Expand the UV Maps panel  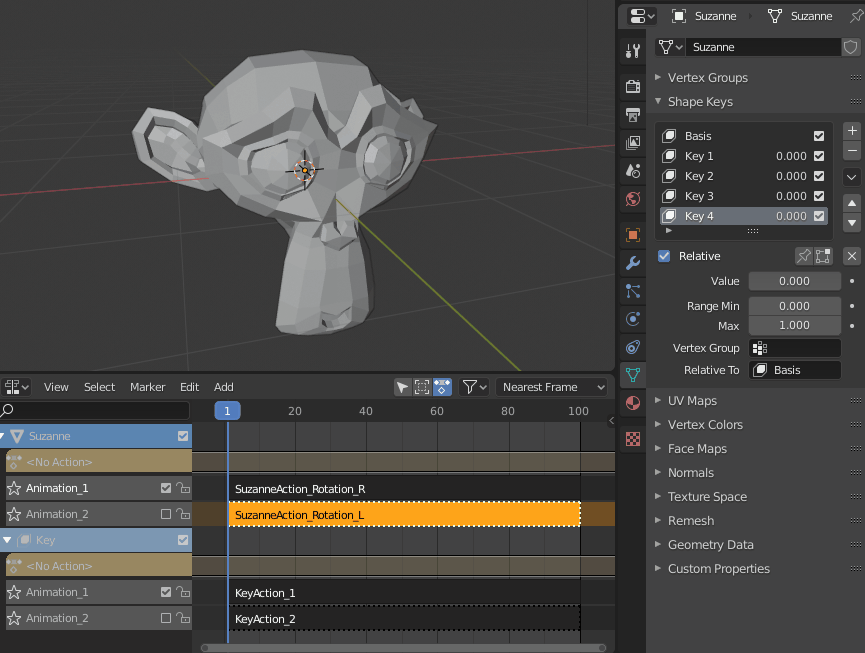(x=692, y=401)
